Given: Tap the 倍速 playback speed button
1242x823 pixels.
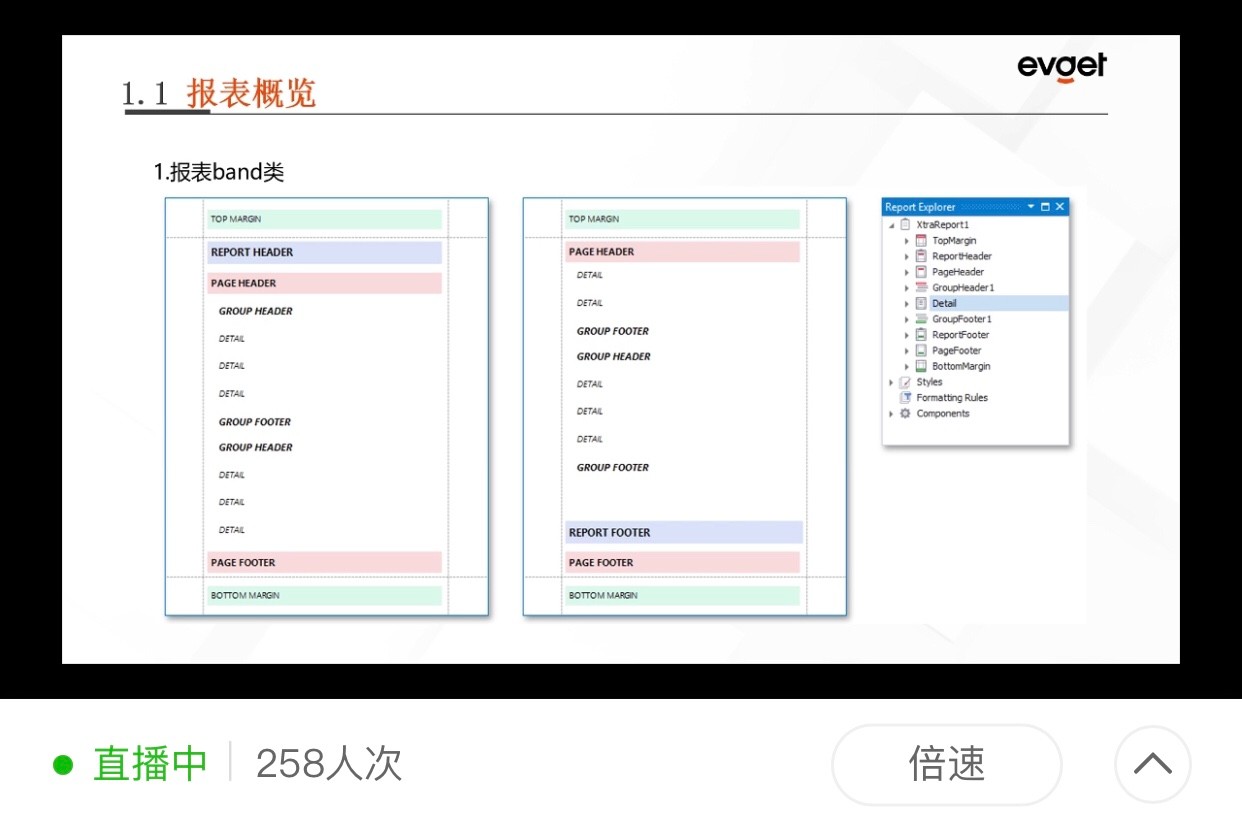Looking at the screenshot, I should point(946,765).
